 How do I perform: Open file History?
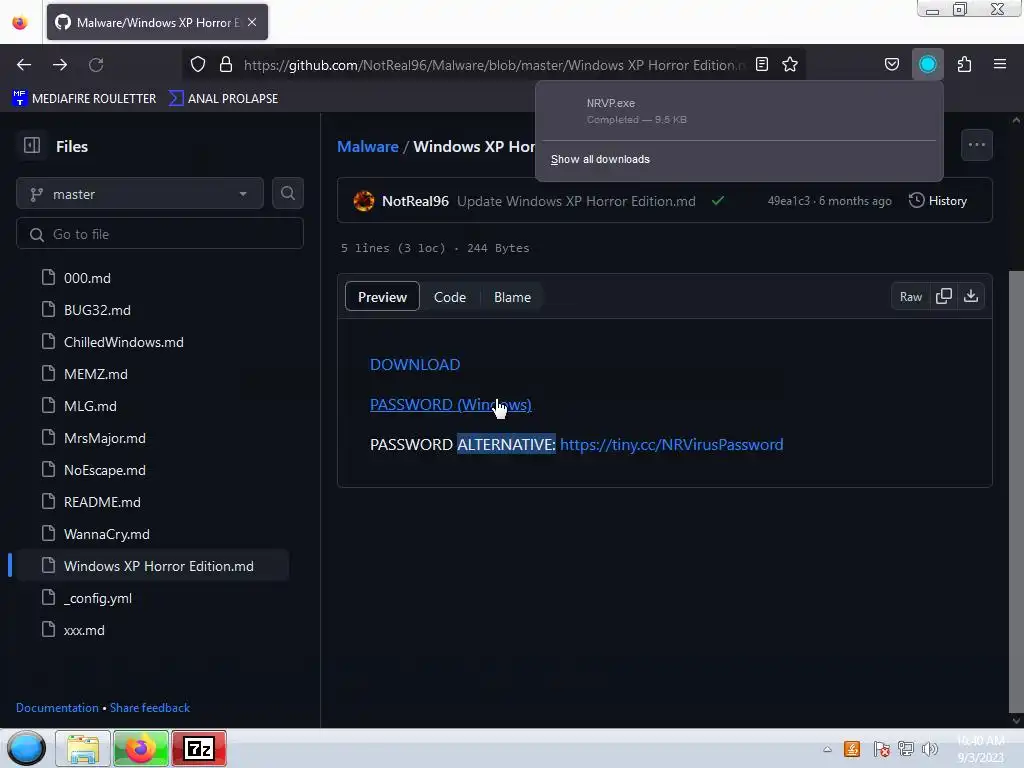(x=938, y=200)
